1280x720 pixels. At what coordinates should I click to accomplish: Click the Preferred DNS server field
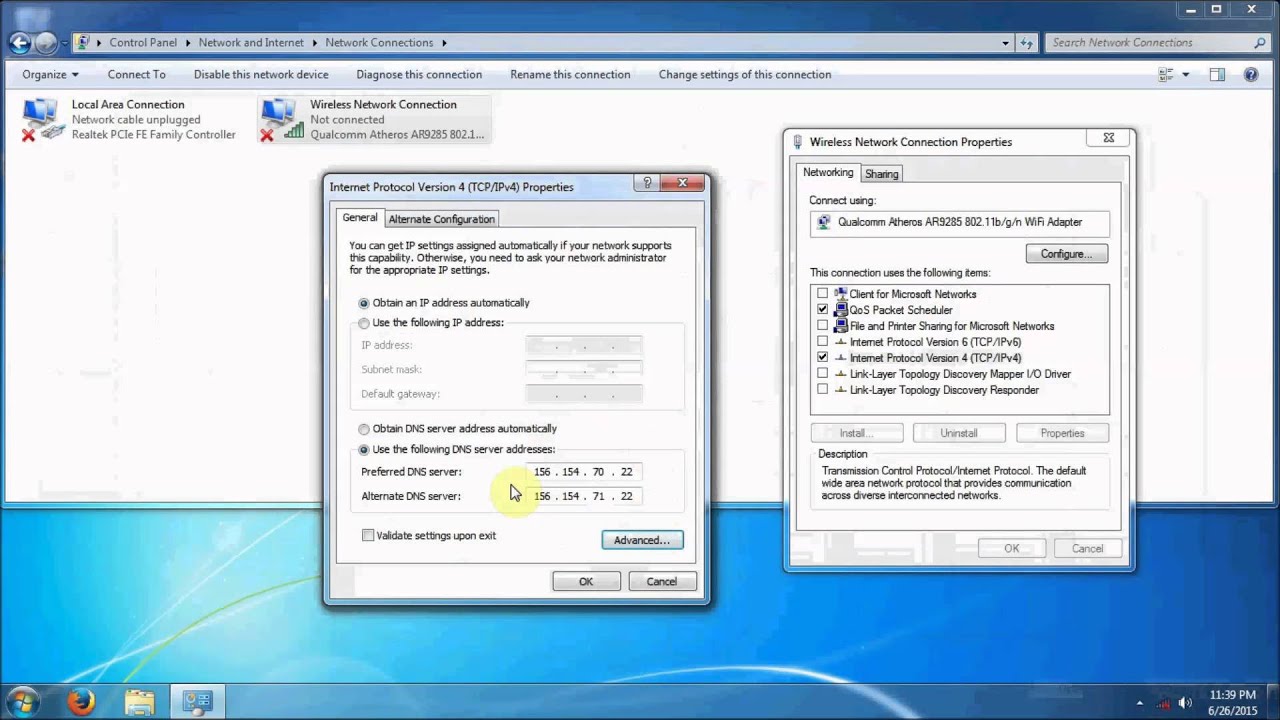(x=584, y=472)
